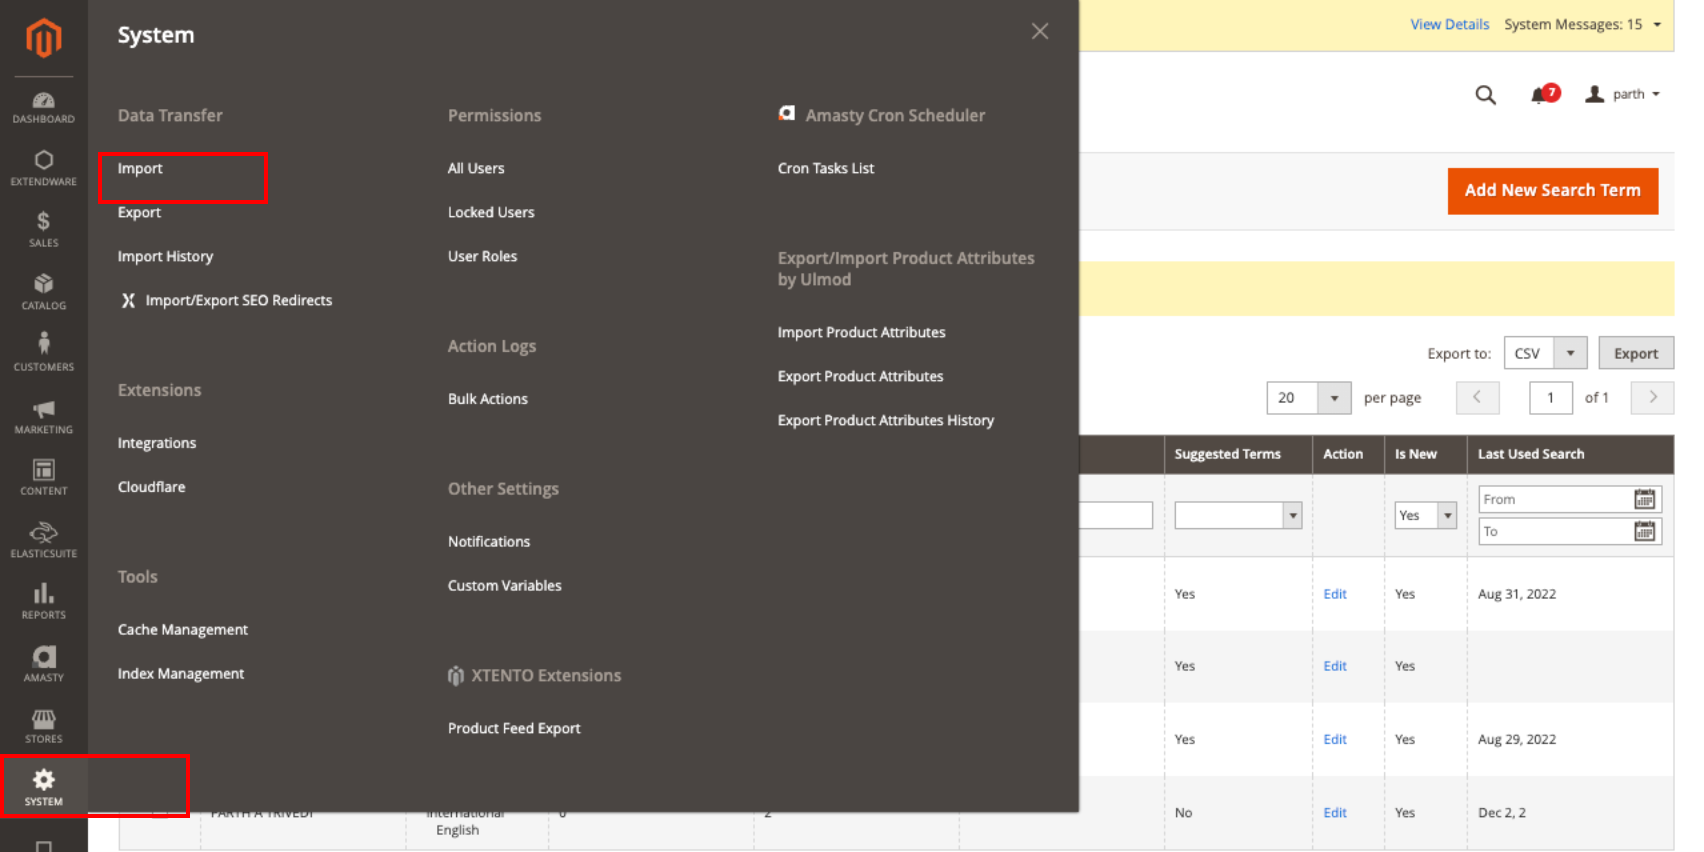The width and height of the screenshot is (1704, 852).
Task: Open Notifications under Other Settings
Action: coord(489,542)
